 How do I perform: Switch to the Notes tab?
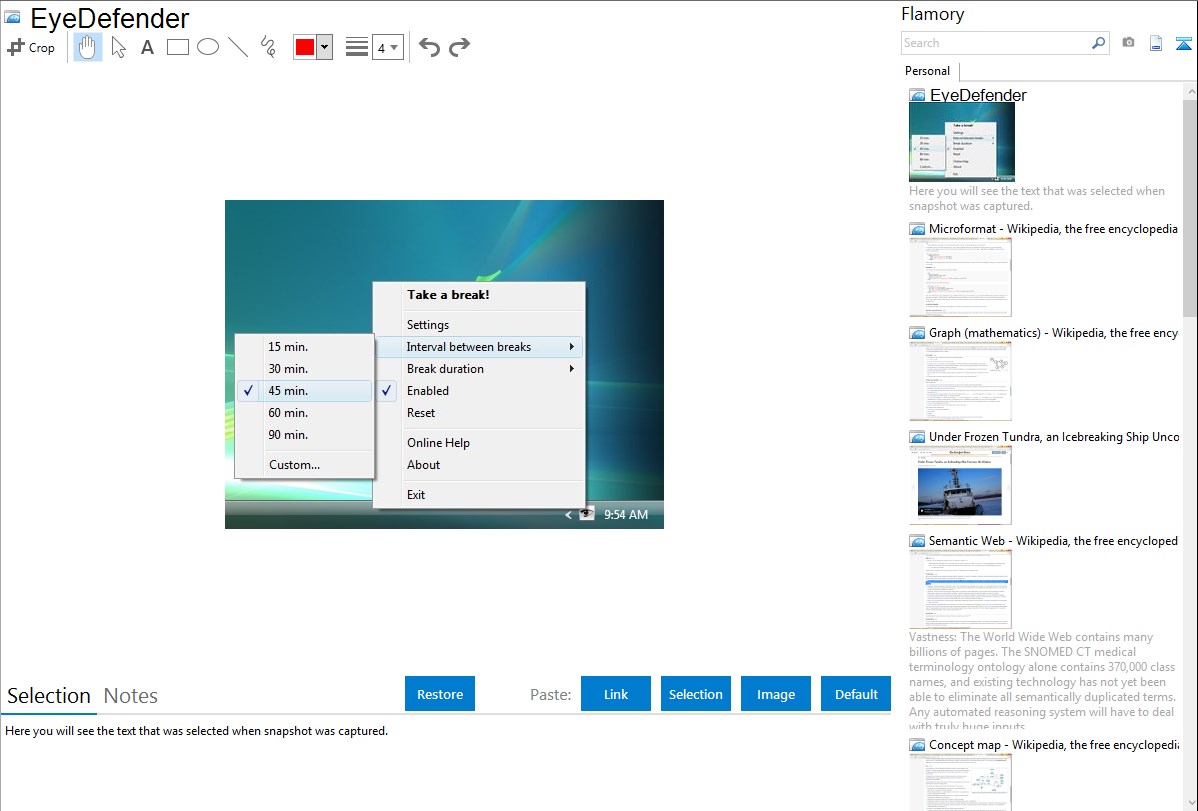[131, 696]
